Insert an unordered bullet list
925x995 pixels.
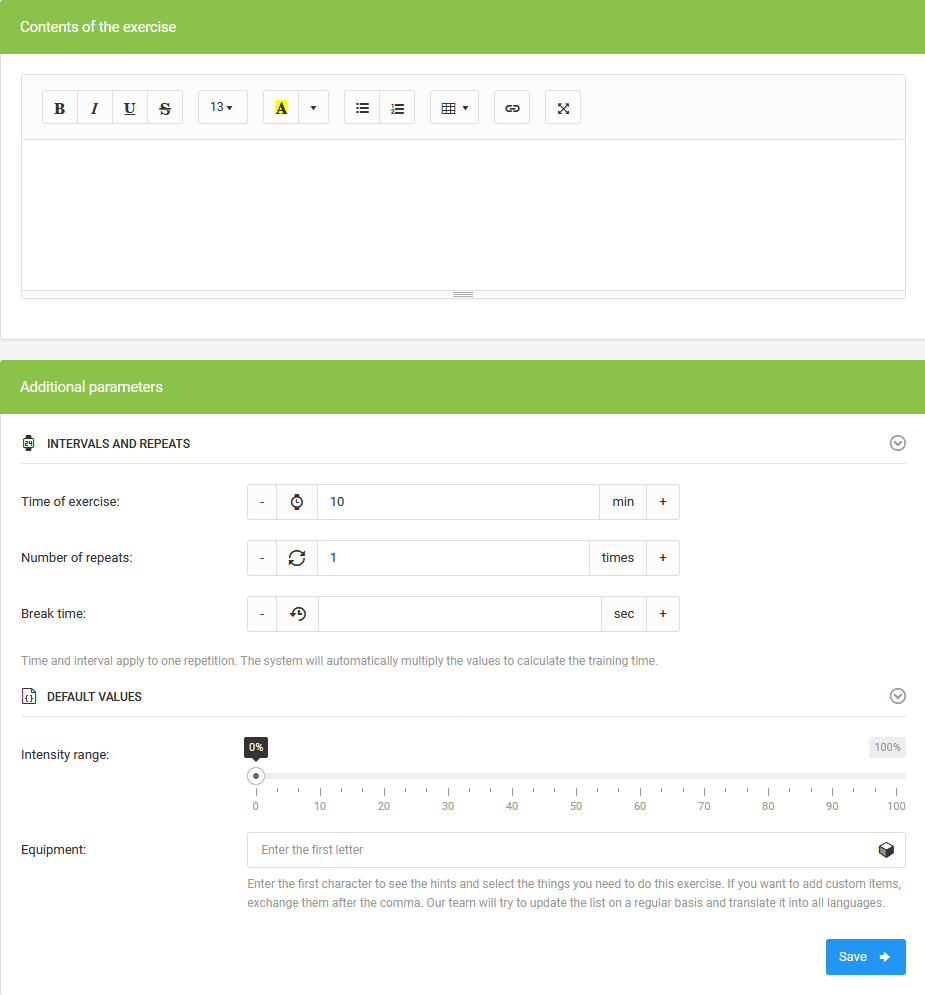pyautogui.click(x=362, y=108)
